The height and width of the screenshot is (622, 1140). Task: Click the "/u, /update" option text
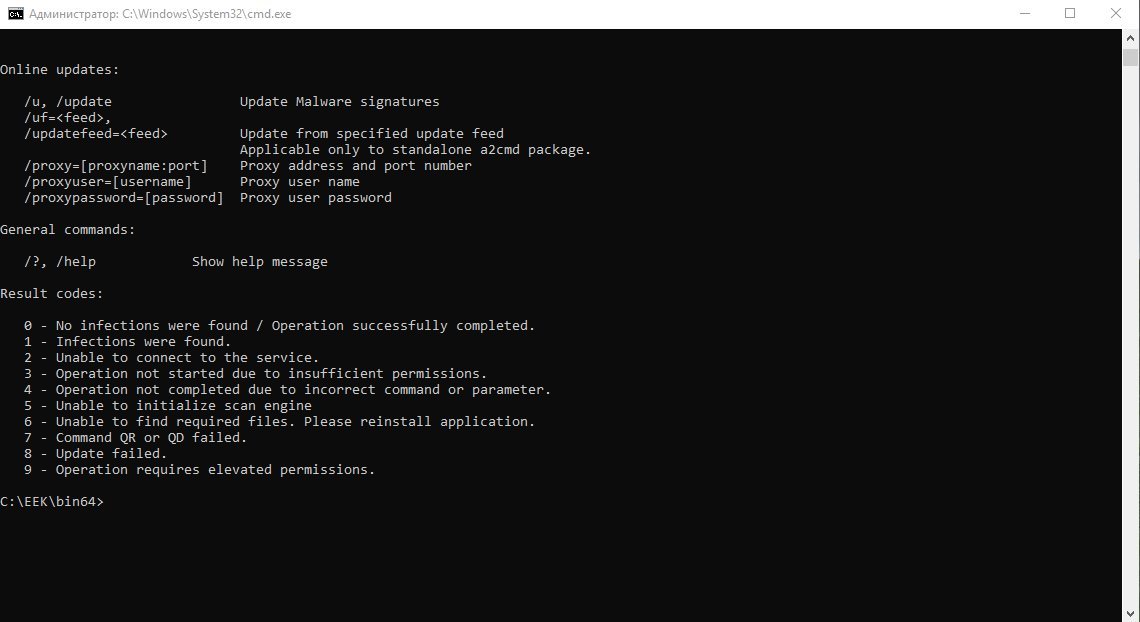(68, 102)
